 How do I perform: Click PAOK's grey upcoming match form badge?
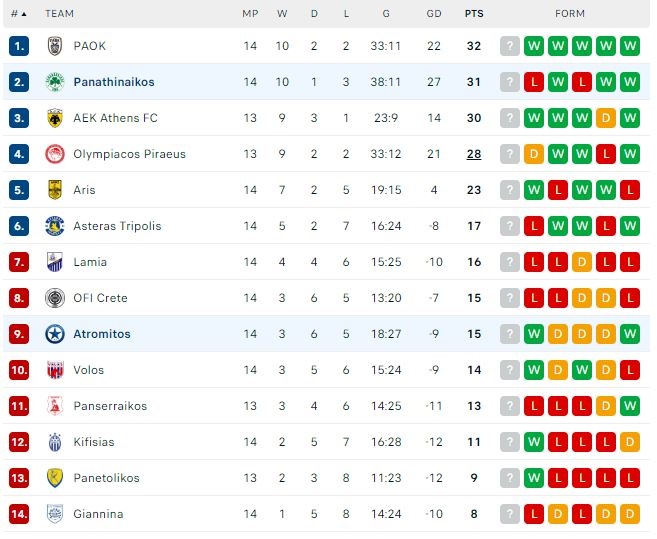pos(510,46)
